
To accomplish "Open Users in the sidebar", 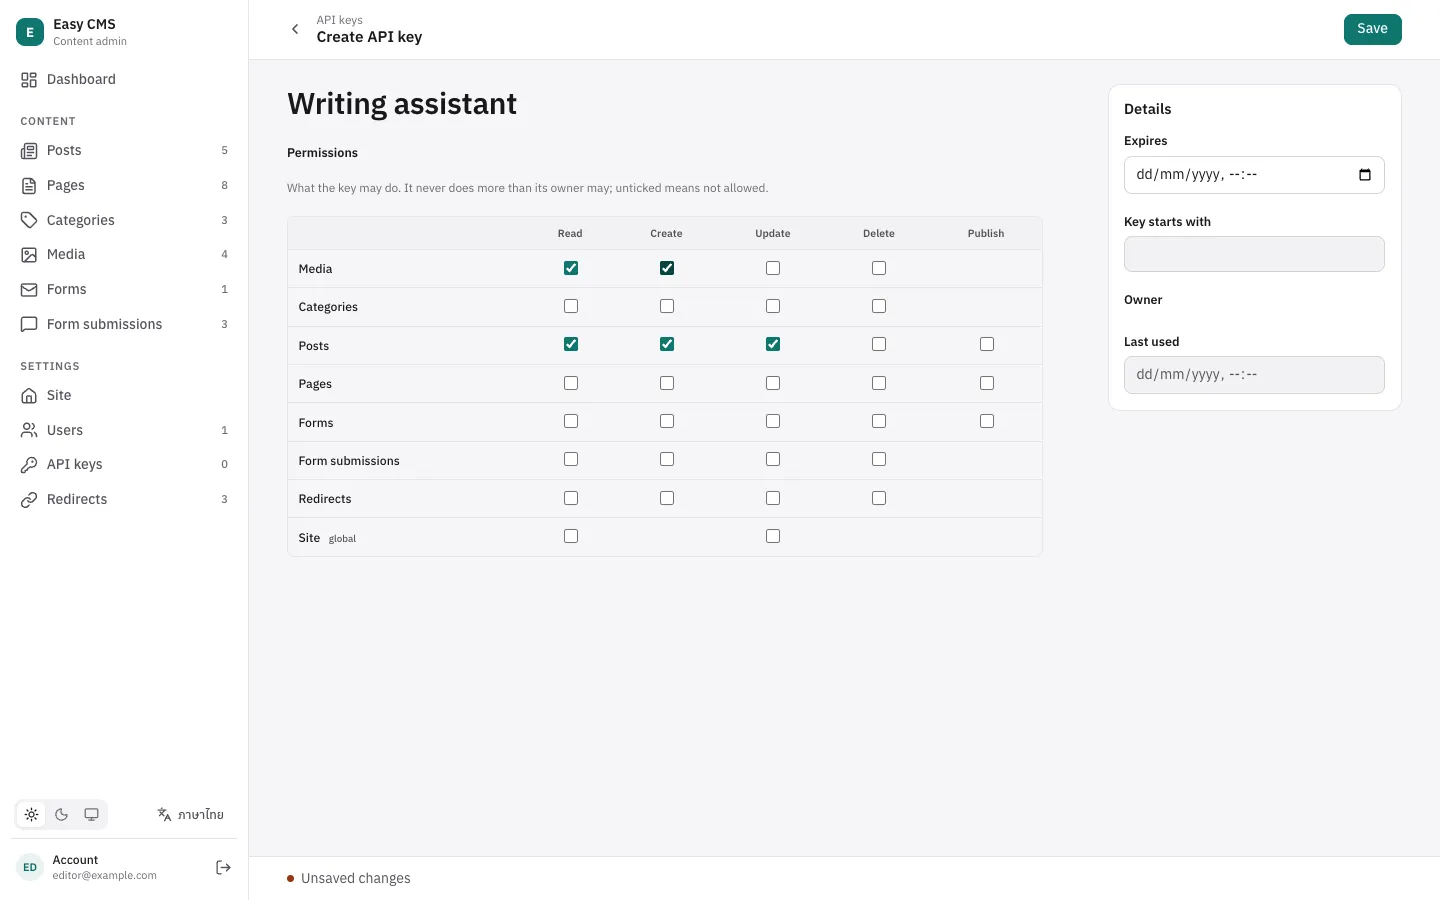I will coord(124,430).
